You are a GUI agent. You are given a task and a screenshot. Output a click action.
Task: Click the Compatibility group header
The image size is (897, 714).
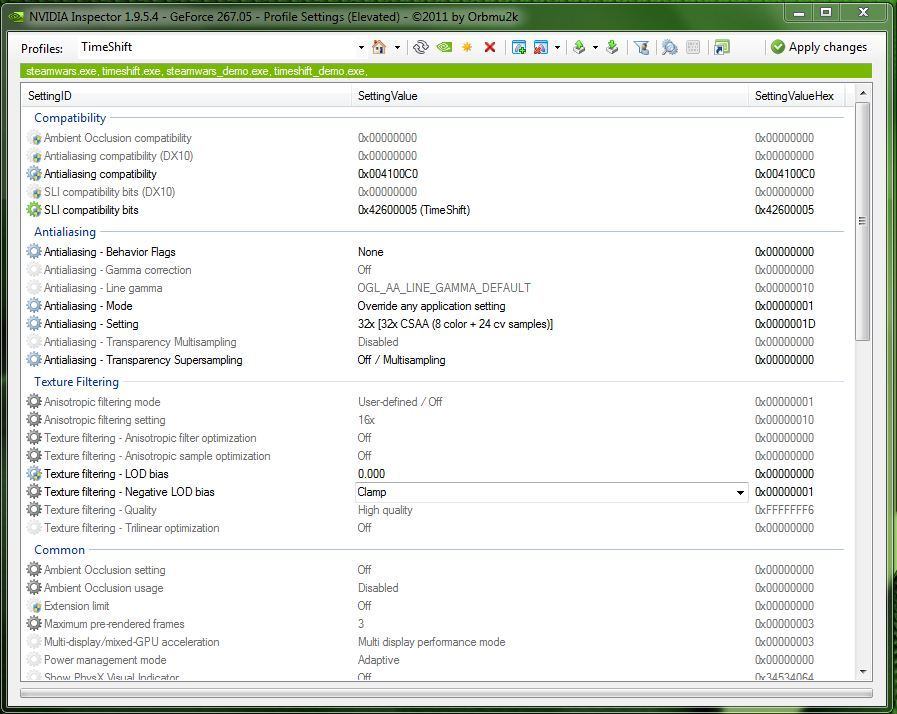[70, 118]
